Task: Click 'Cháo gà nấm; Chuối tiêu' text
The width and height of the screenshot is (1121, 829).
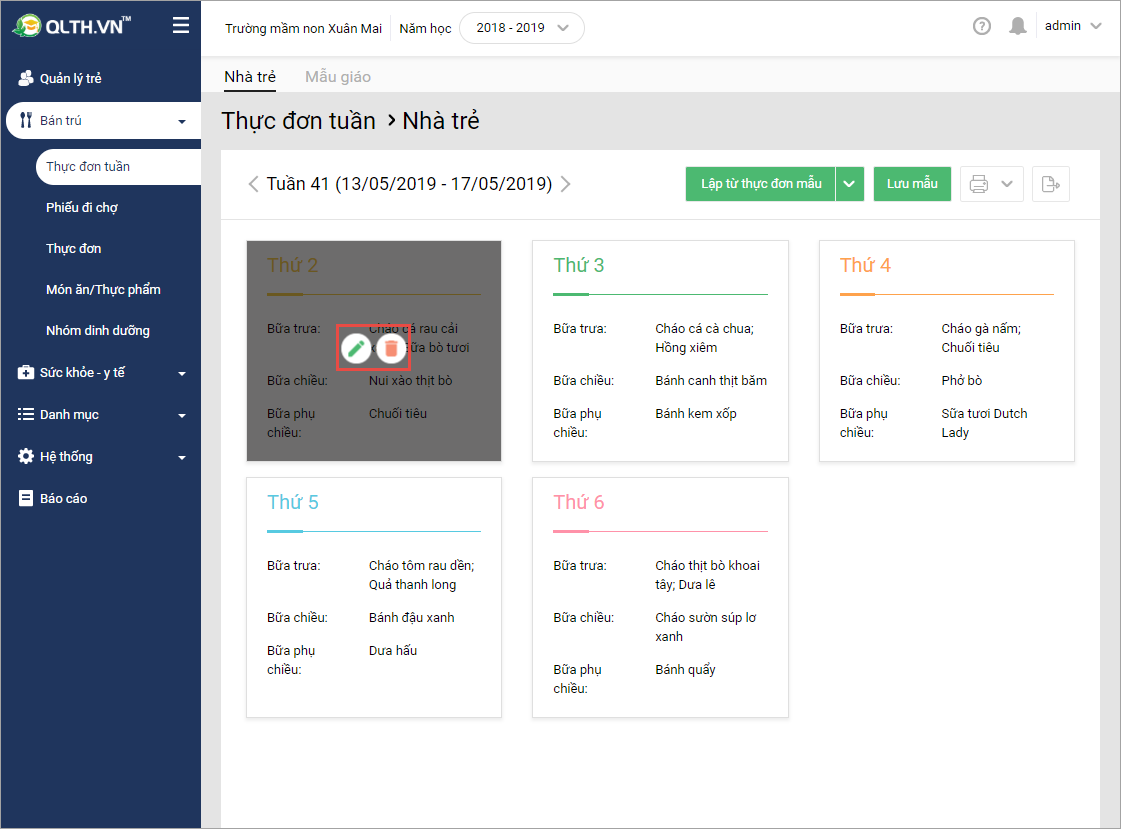Action: pos(981,338)
